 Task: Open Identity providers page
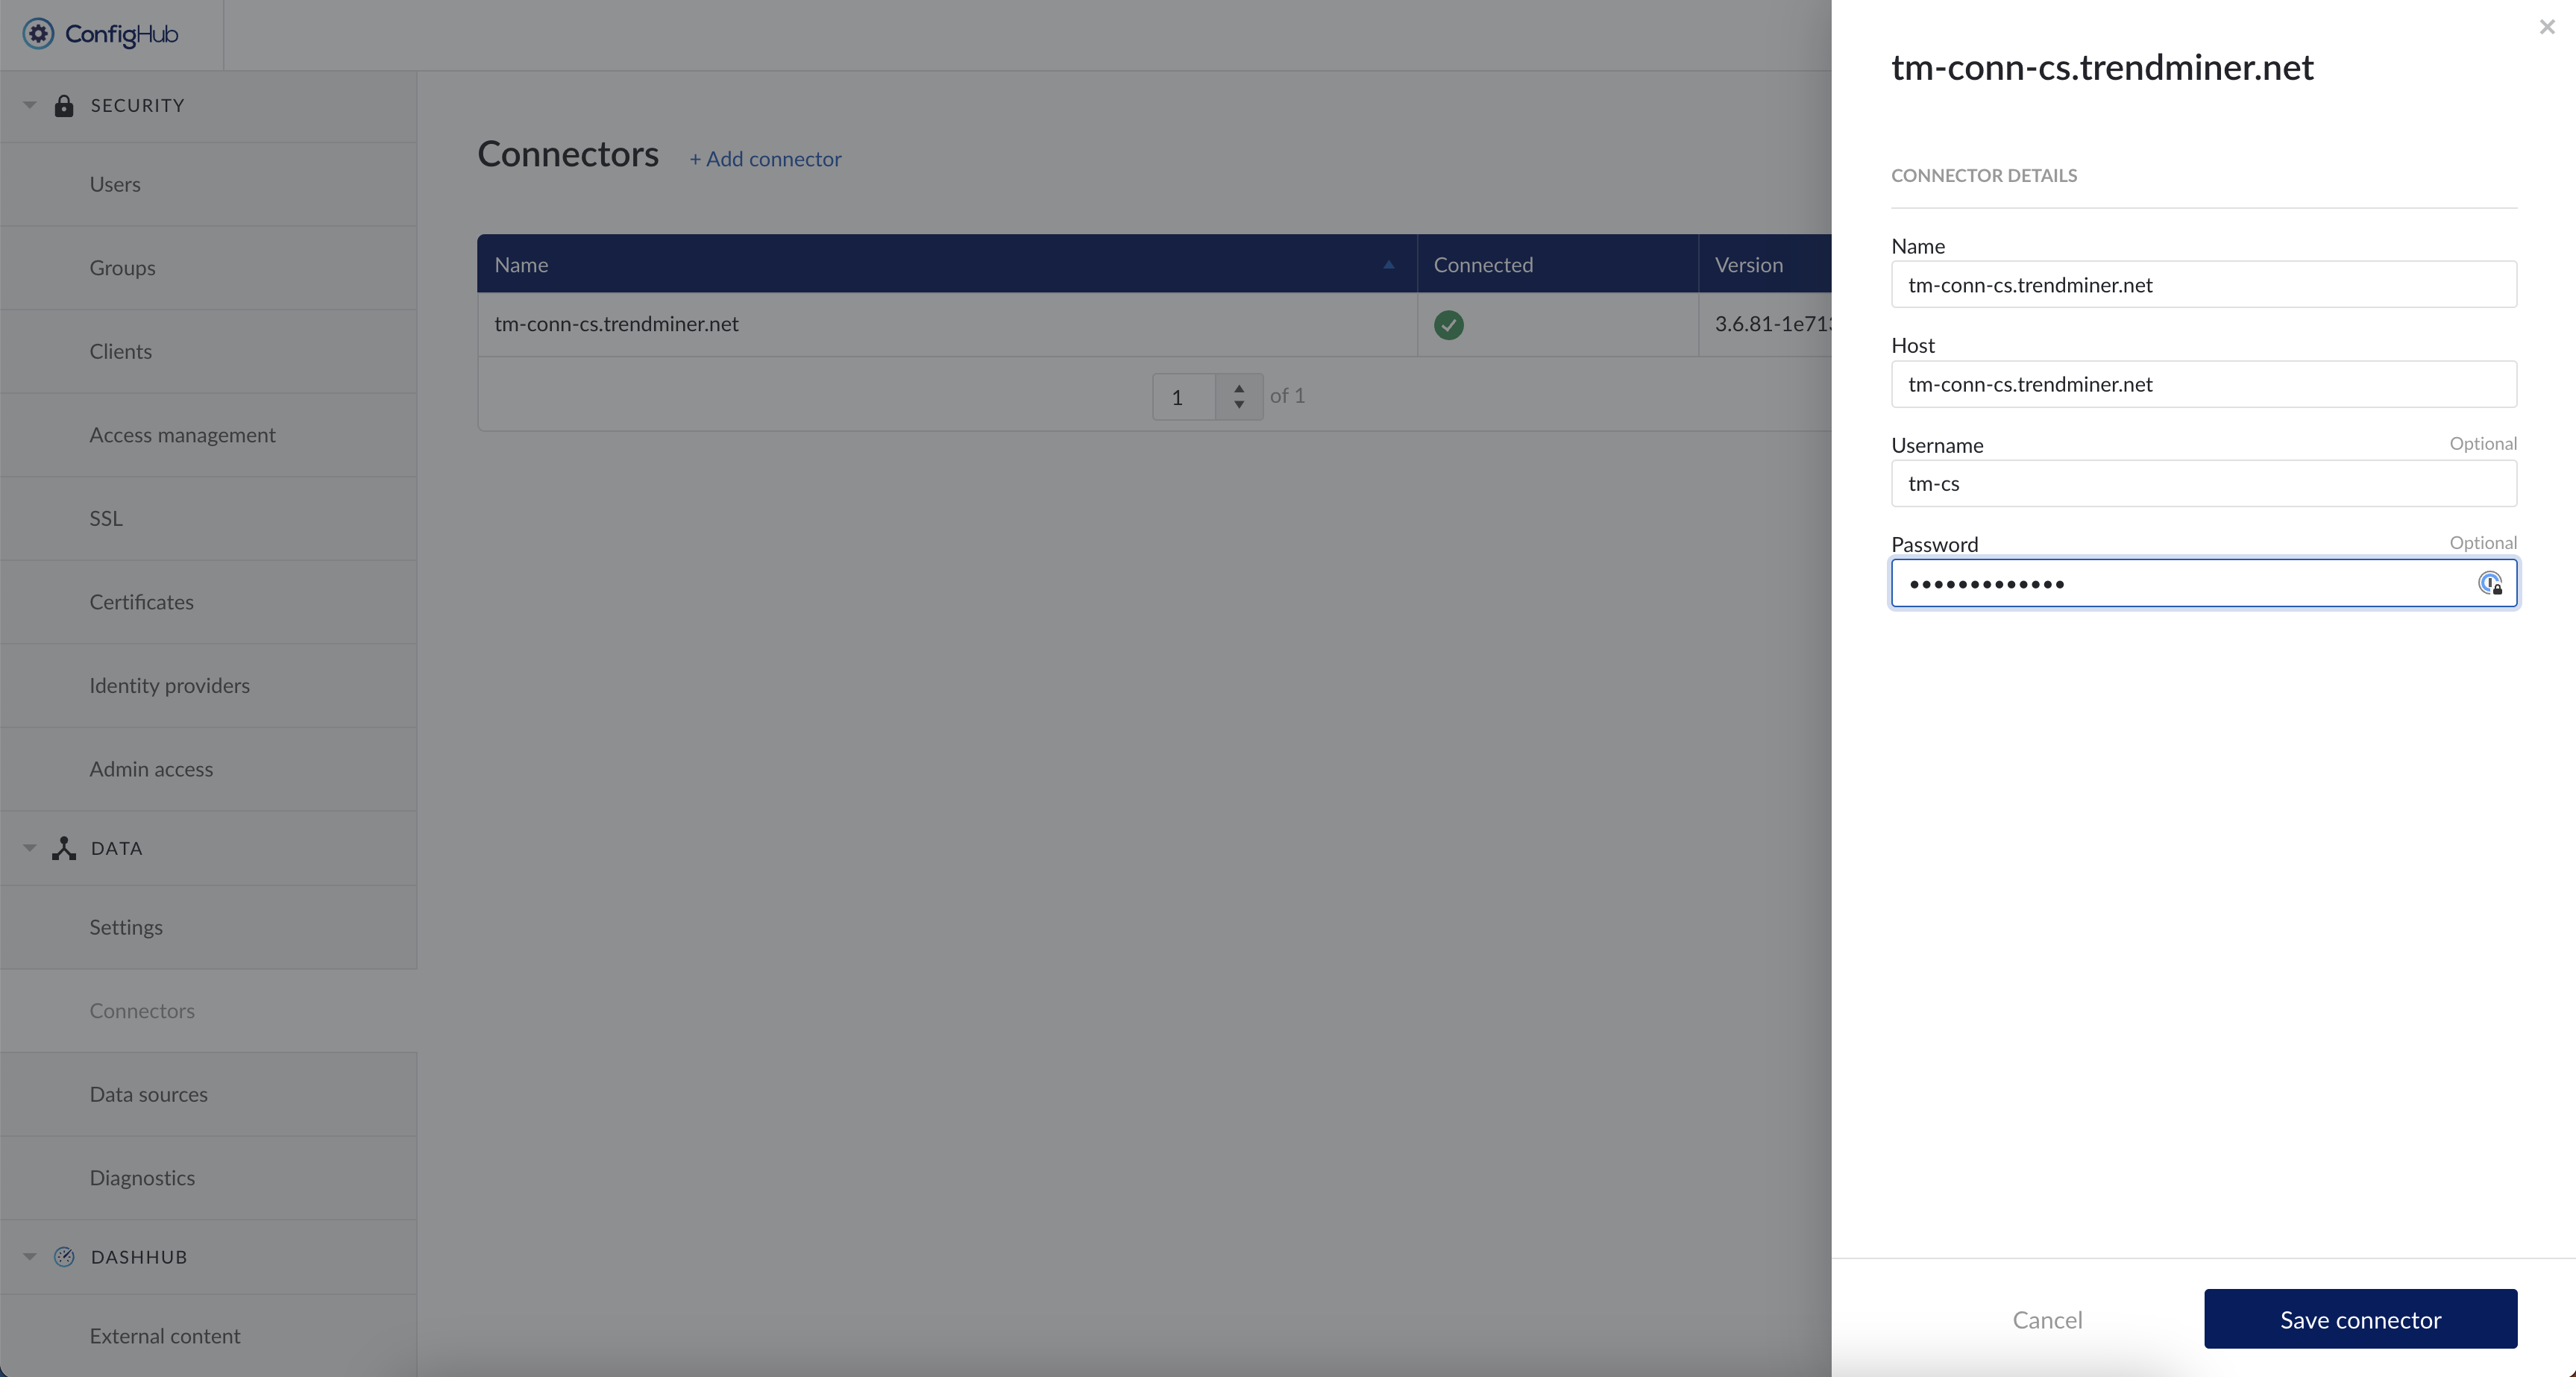(169, 686)
